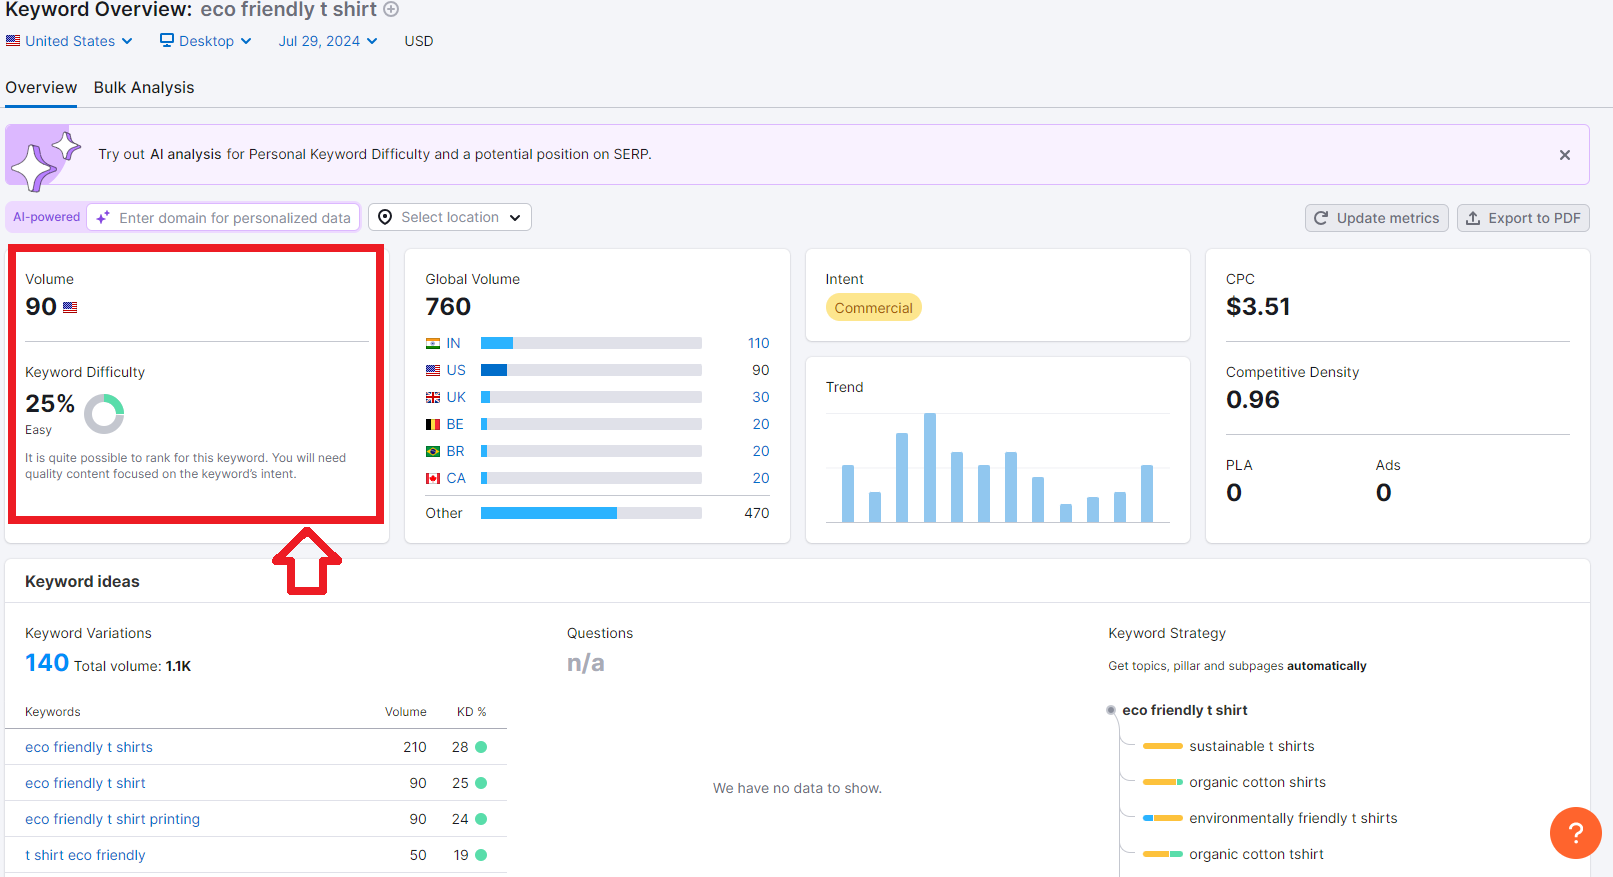The image size is (1613, 877).
Task: Click the IN volume progress bar
Action: click(591, 343)
